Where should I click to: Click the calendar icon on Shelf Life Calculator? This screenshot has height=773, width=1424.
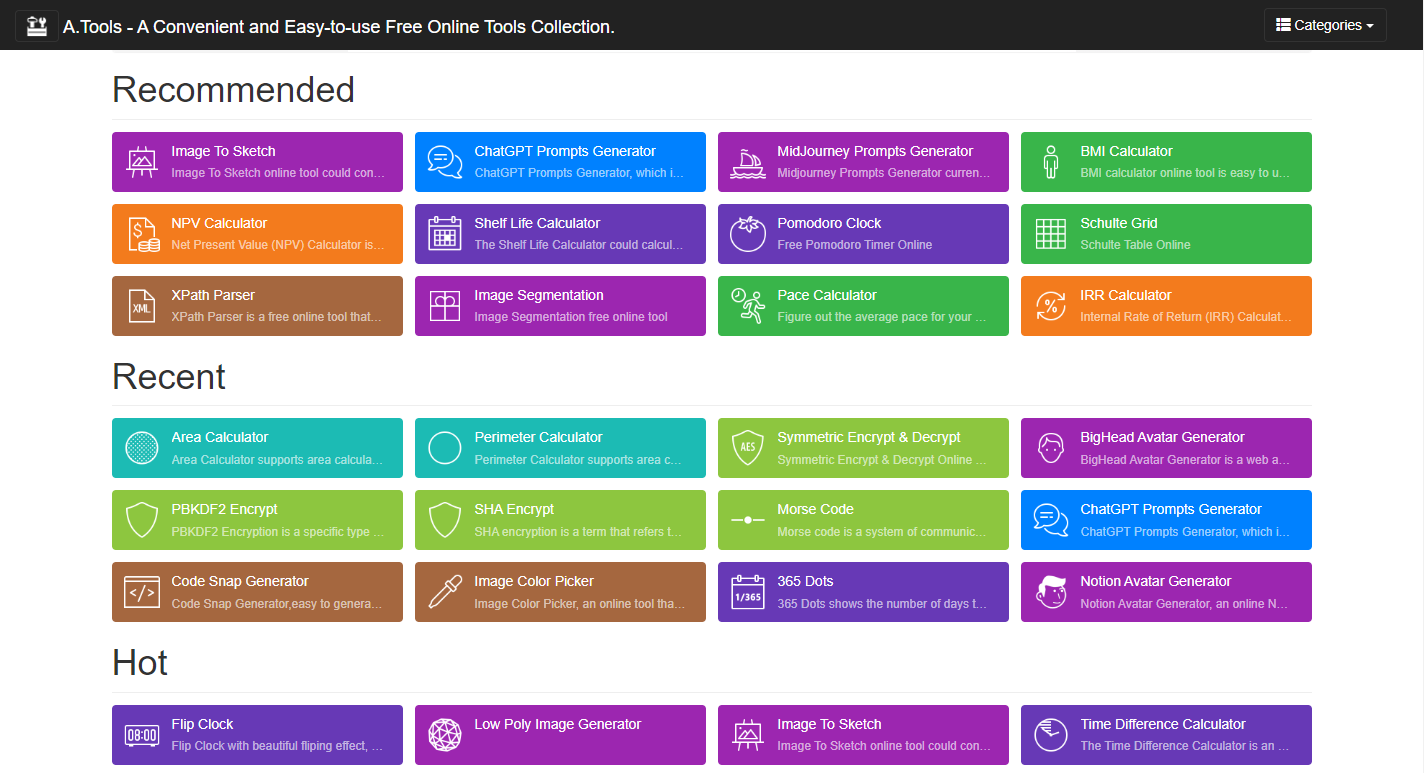click(x=445, y=234)
